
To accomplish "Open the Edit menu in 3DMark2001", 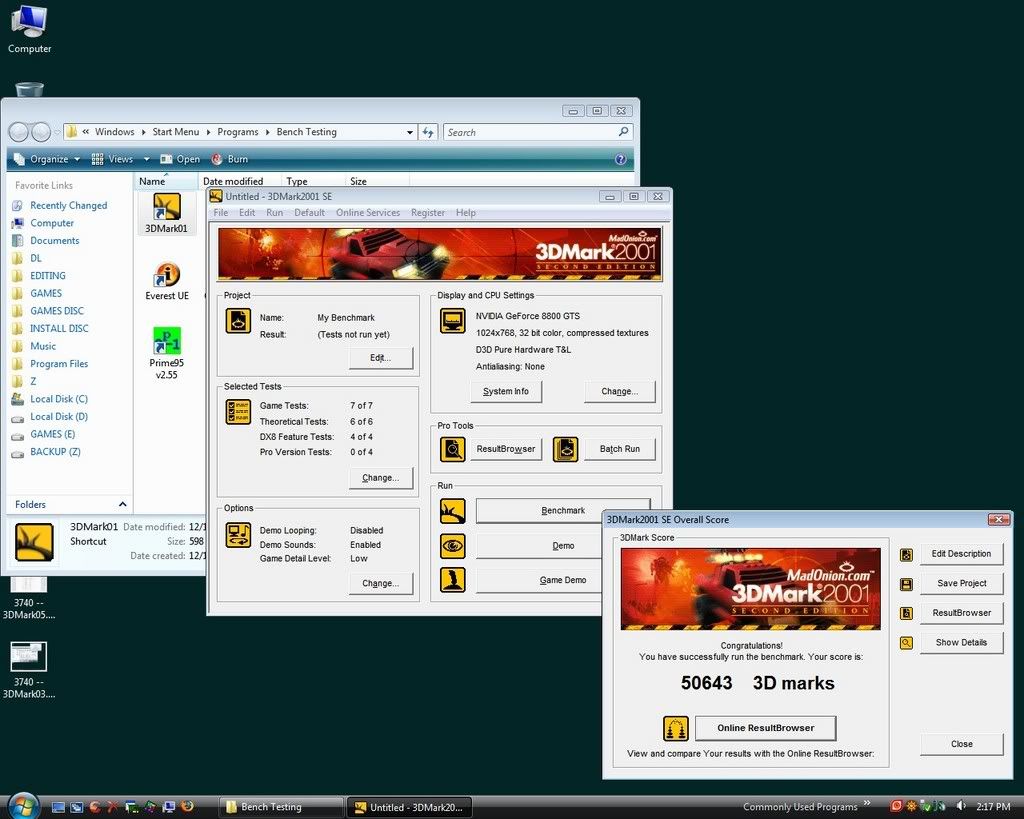I will tap(247, 213).
